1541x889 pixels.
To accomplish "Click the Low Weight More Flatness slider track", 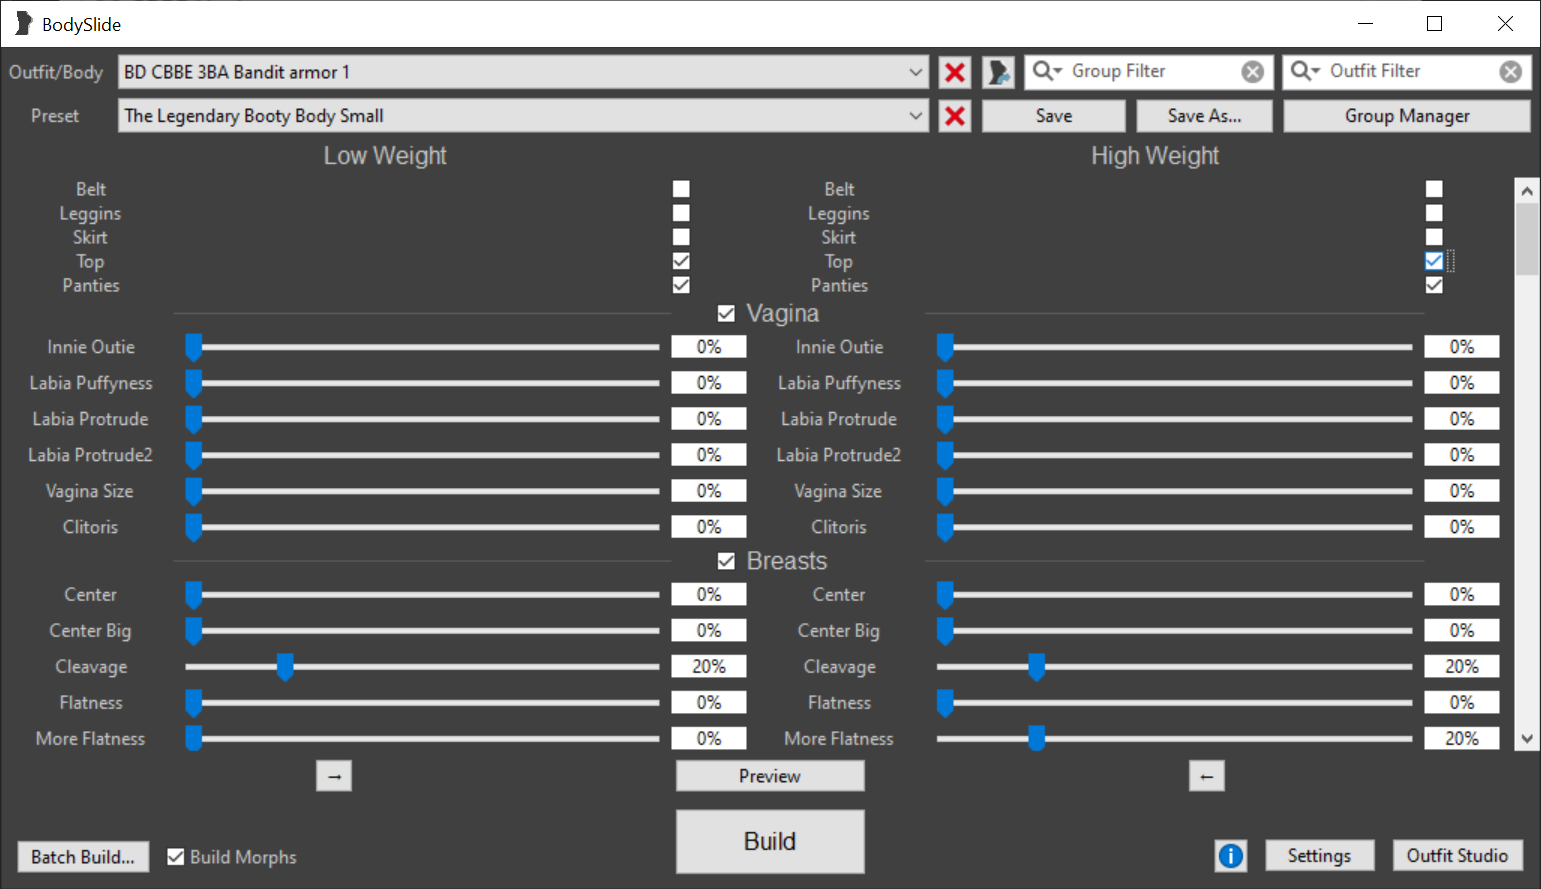I will pos(422,739).
